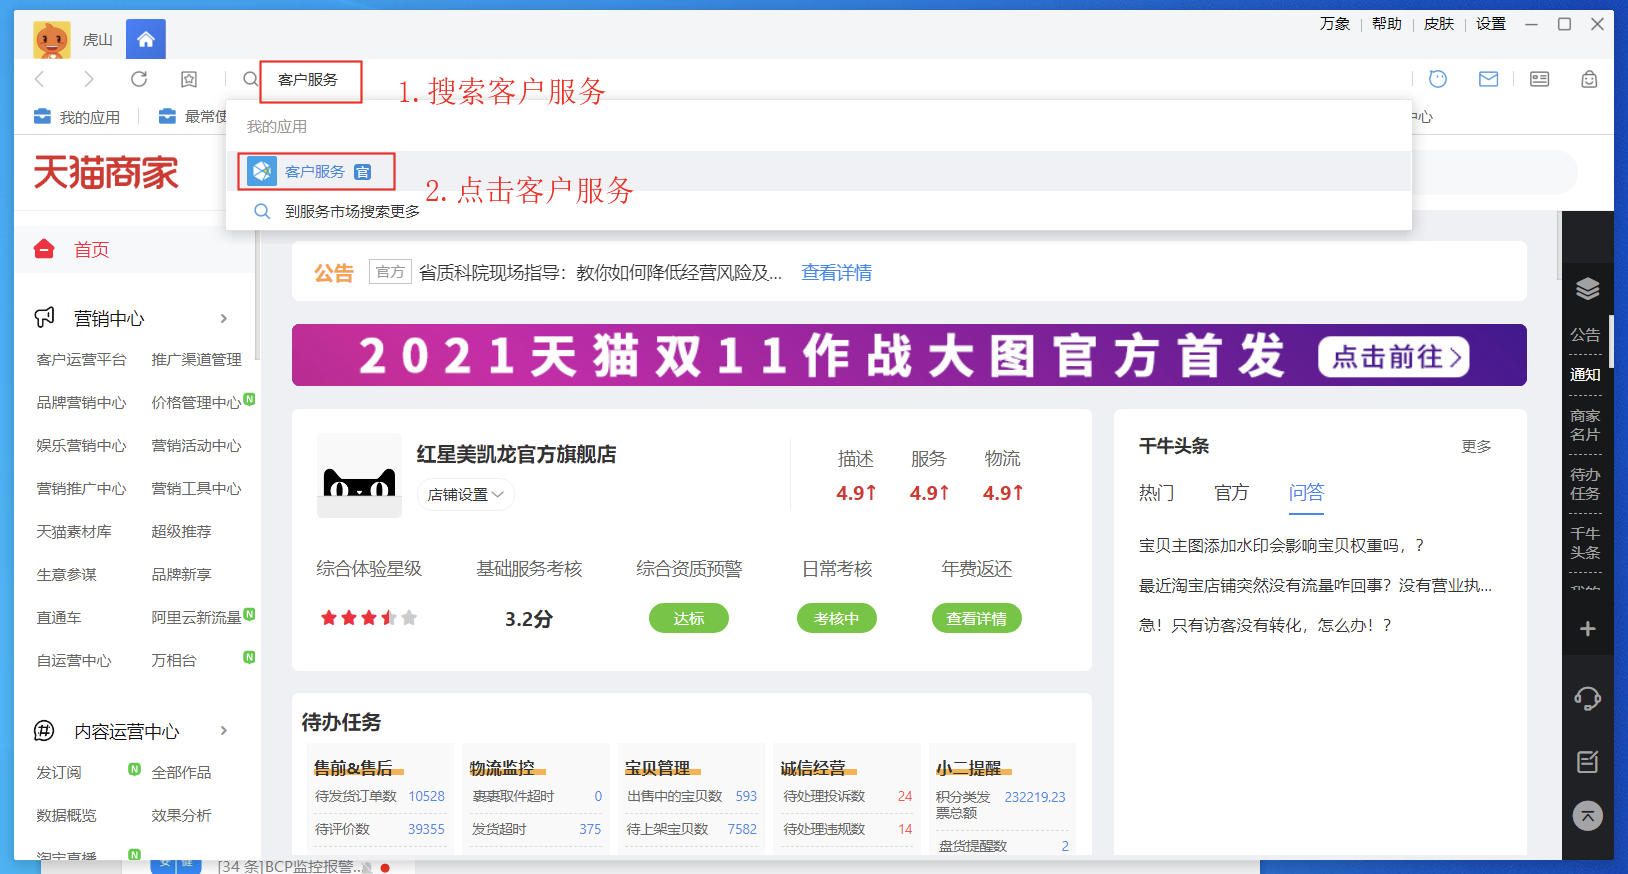The width and height of the screenshot is (1628, 874).
Task: Click 公告 in right sidebar
Action: click(1586, 335)
